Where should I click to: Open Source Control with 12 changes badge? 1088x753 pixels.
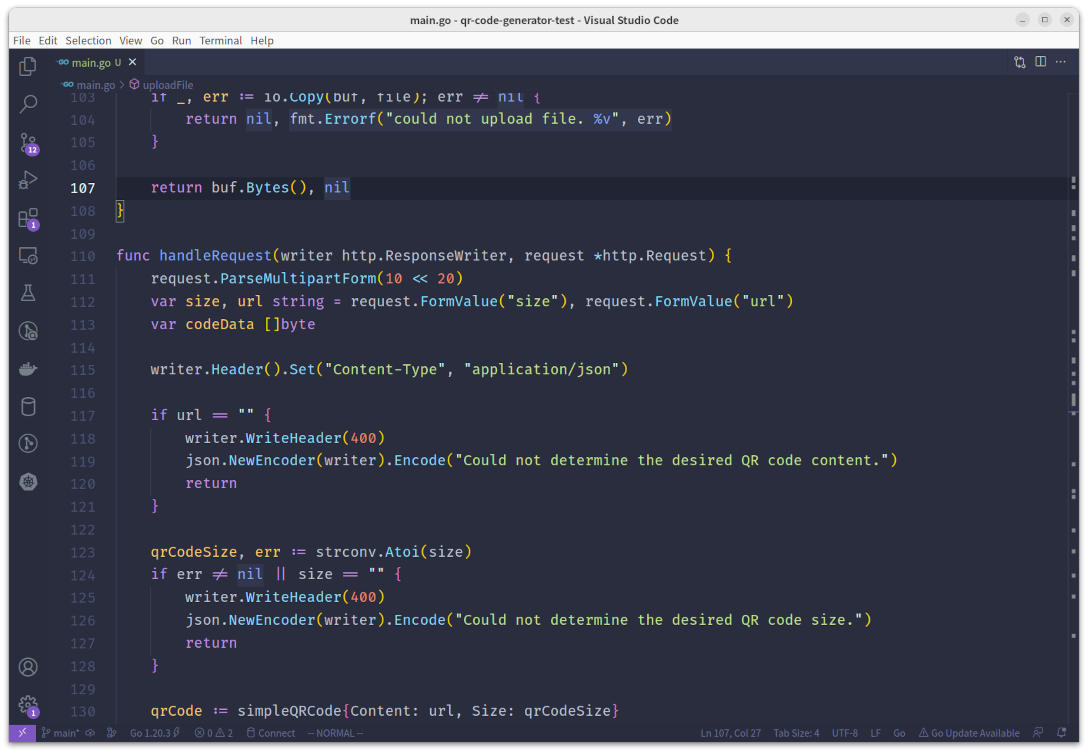click(28, 144)
